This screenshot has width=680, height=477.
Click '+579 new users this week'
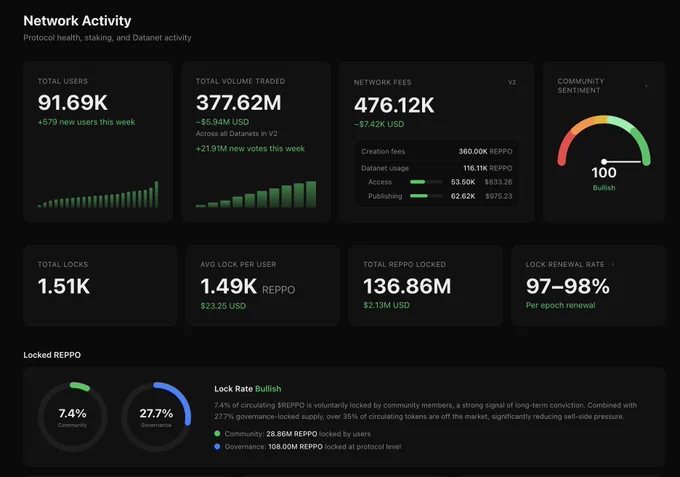coord(86,122)
